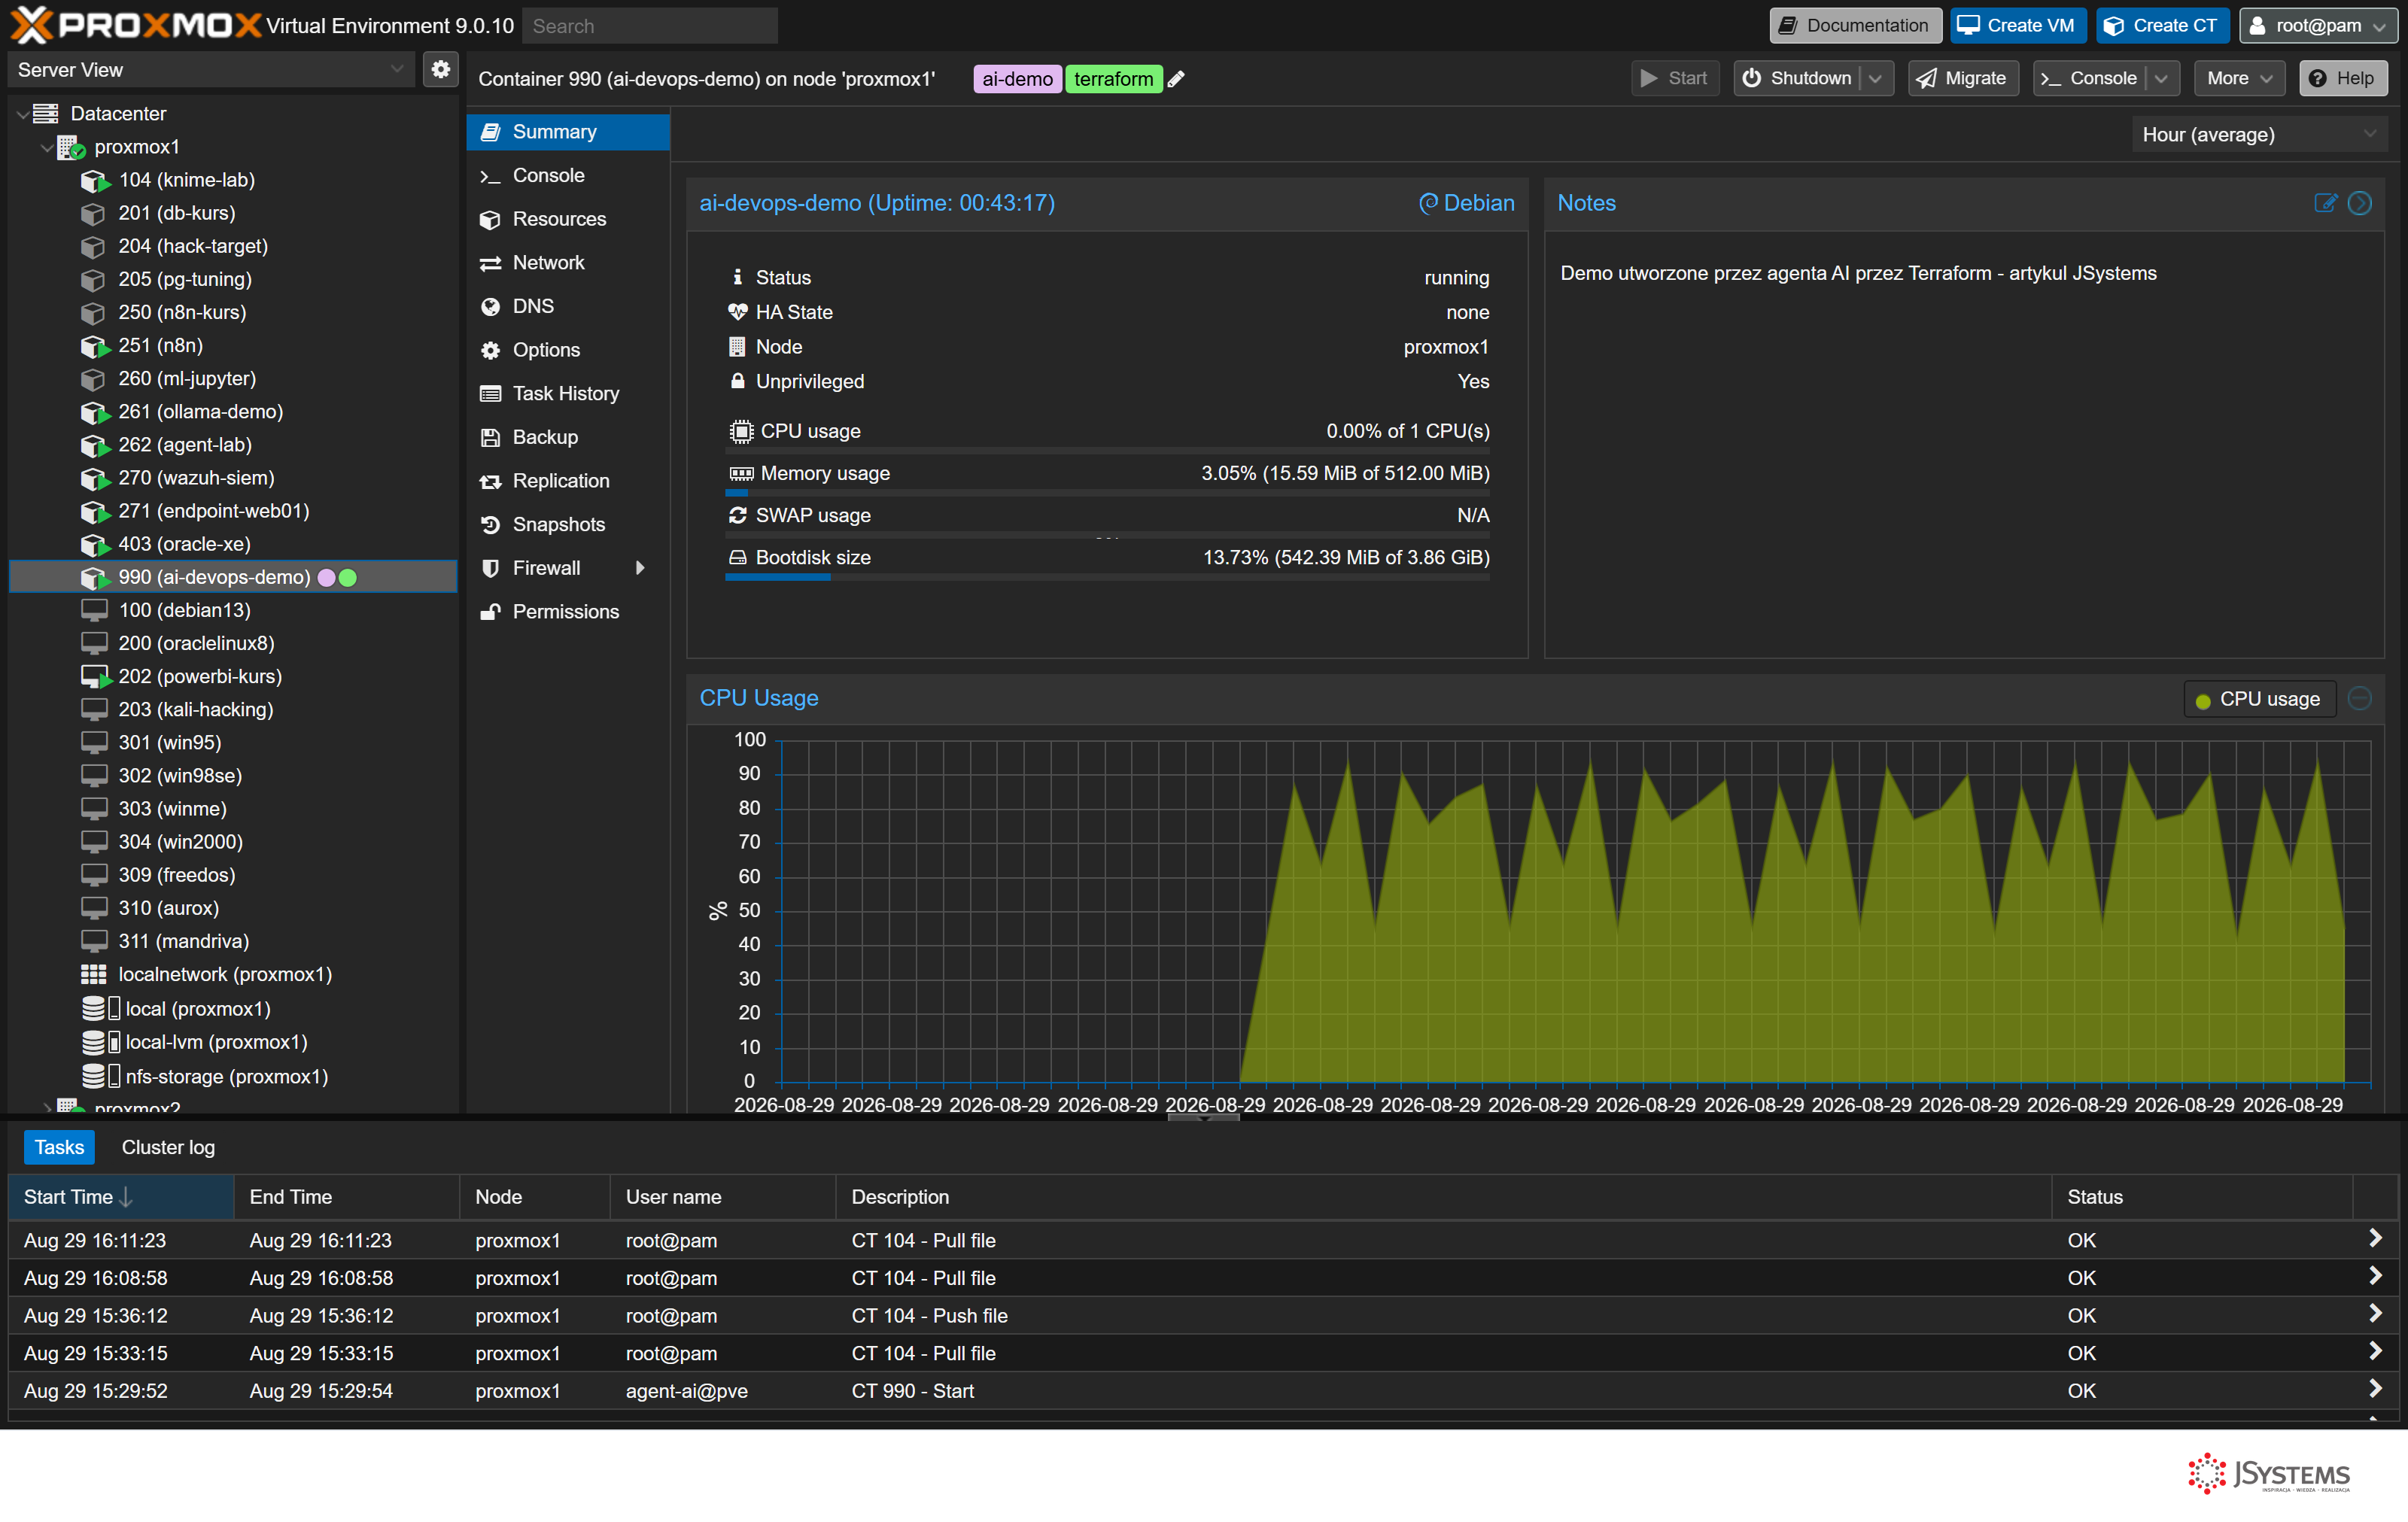Viewport: 2408px width, 1522px height.
Task: Select container 104 (knime-lab) in tree
Action: (x=186, y=180)
